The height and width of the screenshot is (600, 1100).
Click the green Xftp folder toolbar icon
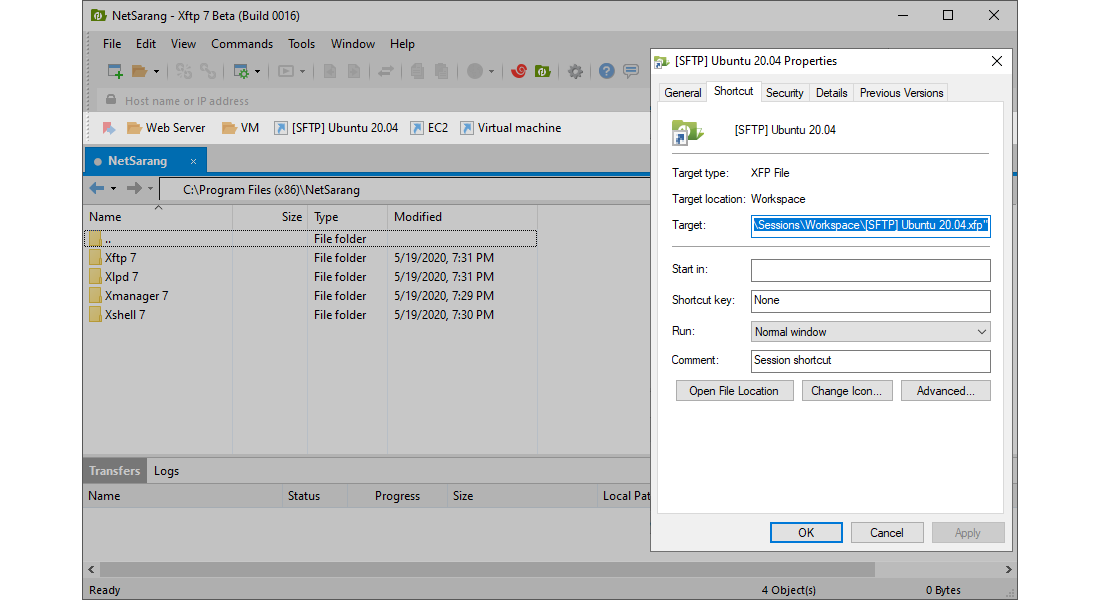[542, 71]
